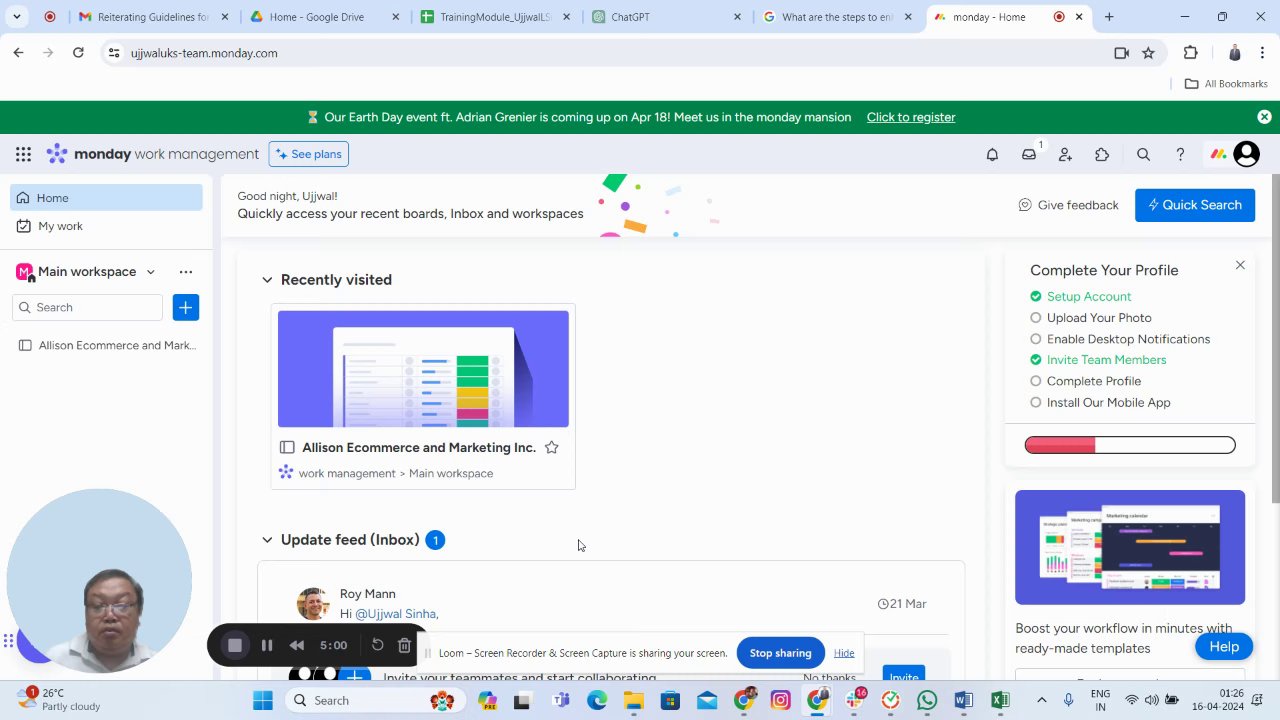This screenshot has height=720, width=1280.
Task: Close the Complete Your Profile panel
Action: coord(1240,265)
